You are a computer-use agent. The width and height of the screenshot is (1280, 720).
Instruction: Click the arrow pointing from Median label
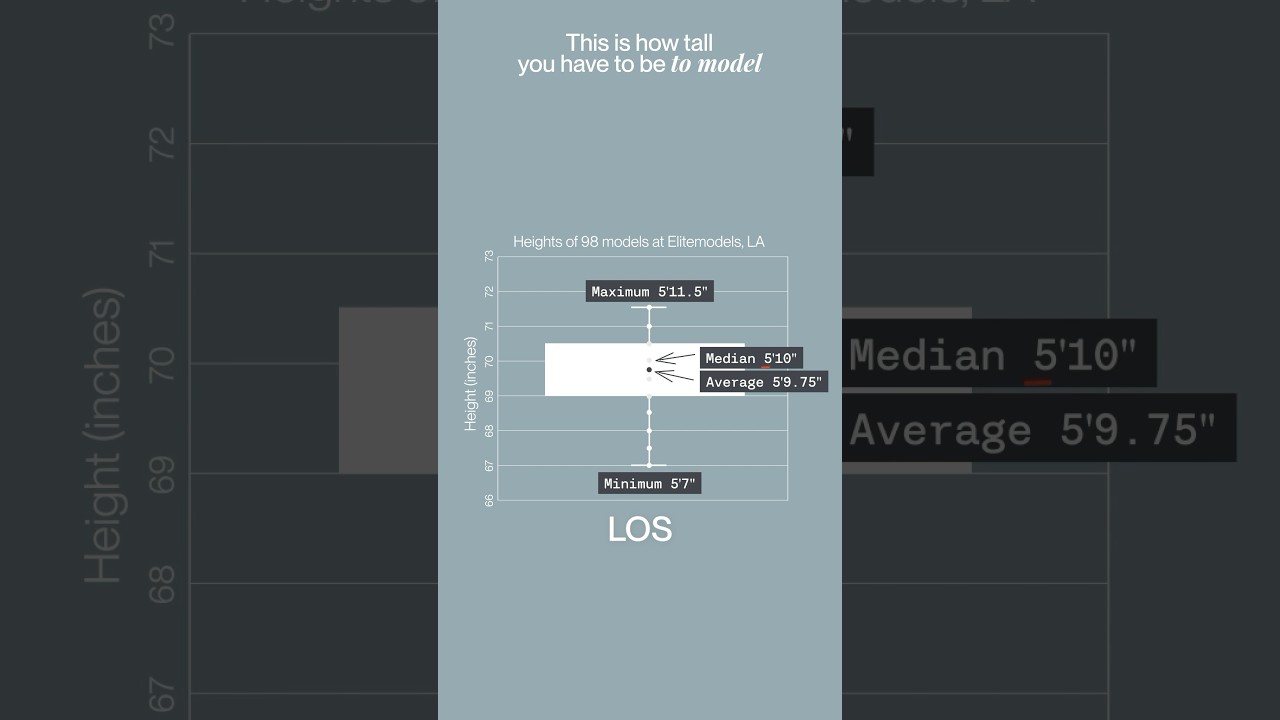[x=675, y=357]
